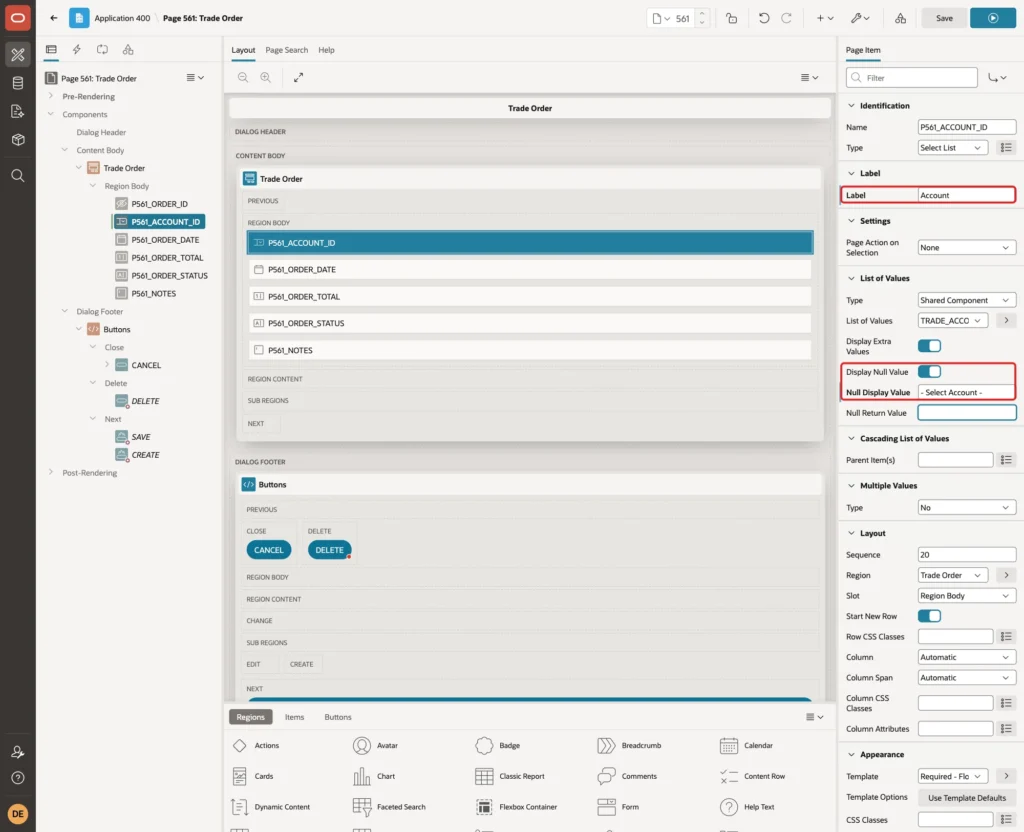This screenshot has height=832, width=1024.
Task: Click the Null Return Value field
Action: tap(967, 413)
